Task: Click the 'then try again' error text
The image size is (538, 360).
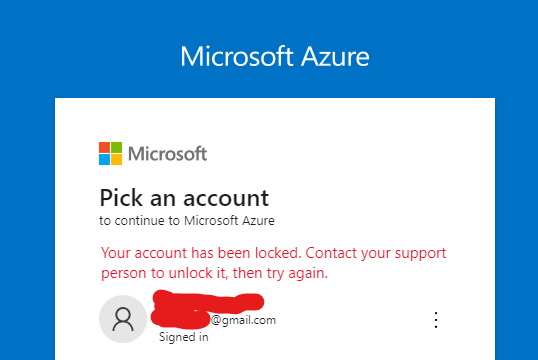Action: tap(280, 273)
